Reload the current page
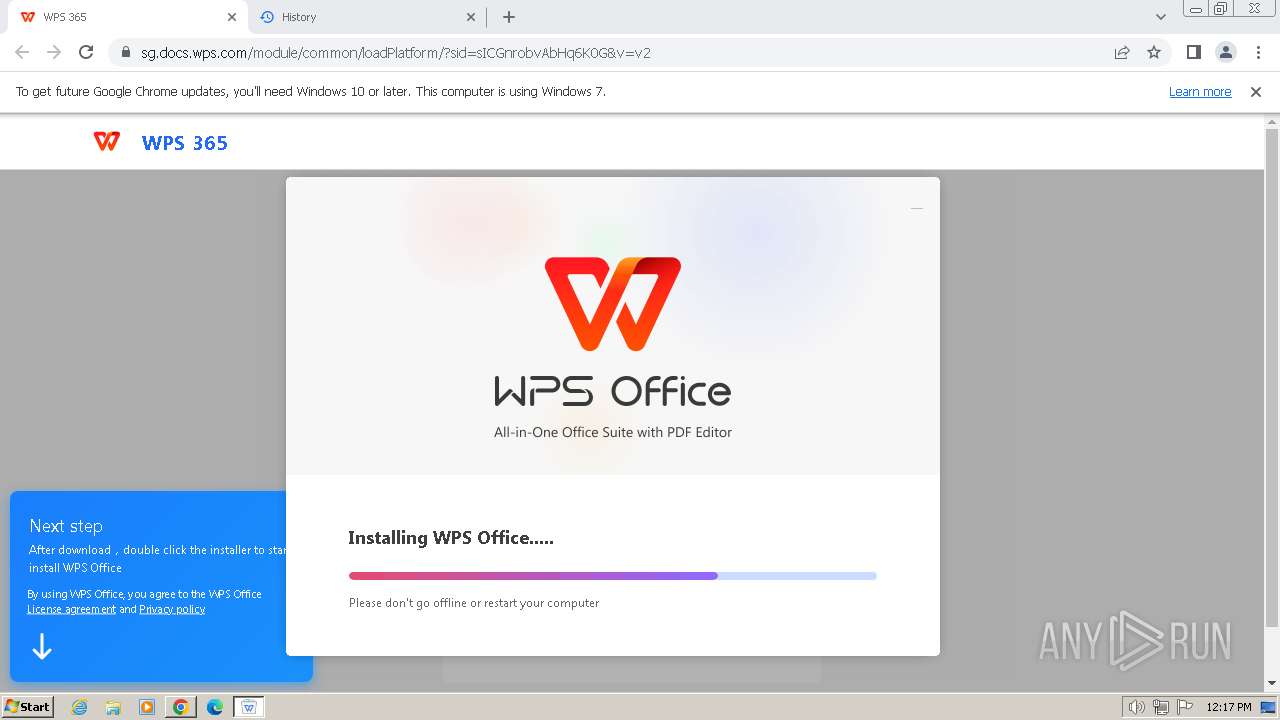 [x=86, y=52]
